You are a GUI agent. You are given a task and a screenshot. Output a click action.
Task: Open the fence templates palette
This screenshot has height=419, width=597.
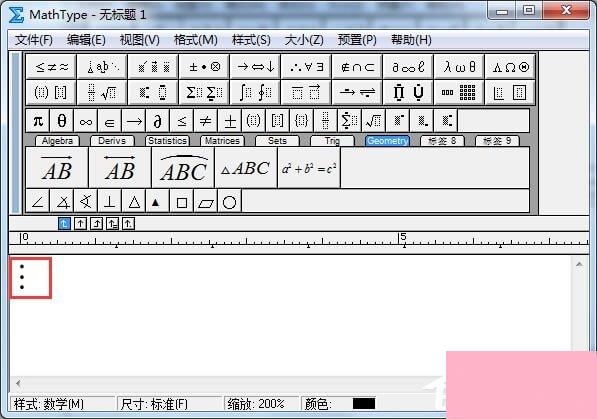click(51, 92)
